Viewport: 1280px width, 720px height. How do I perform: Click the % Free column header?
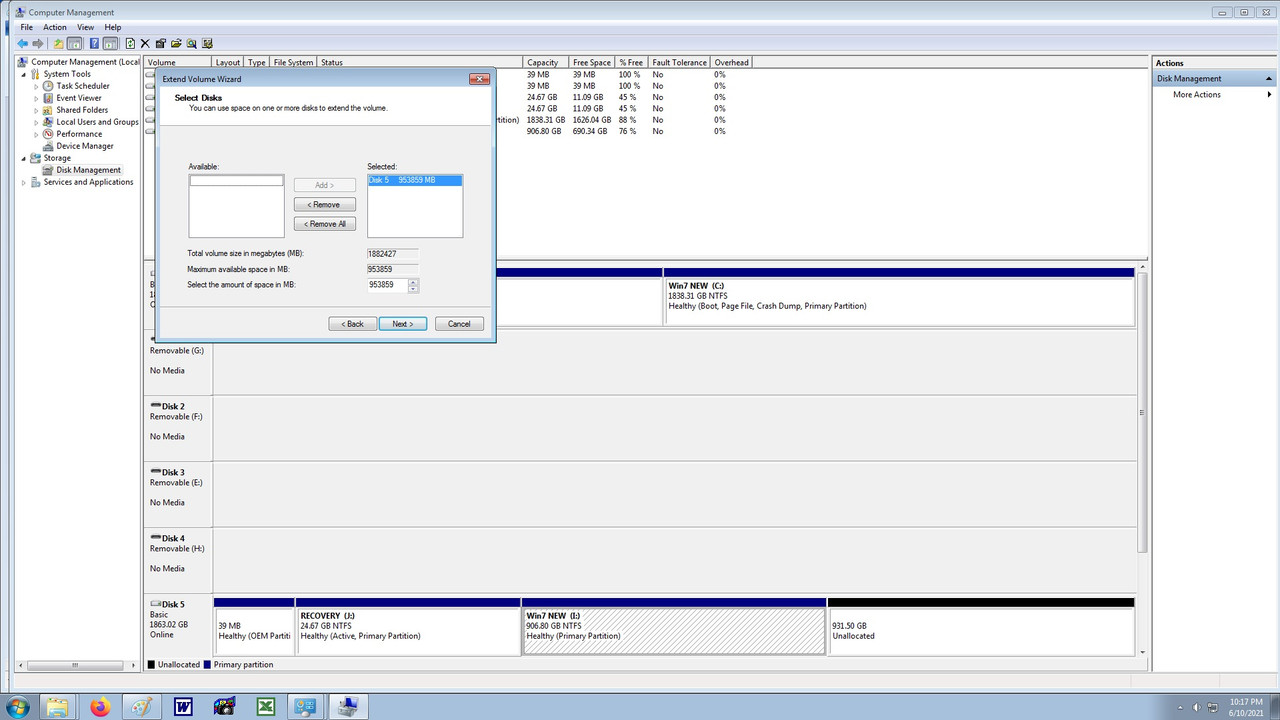point(631,62)
